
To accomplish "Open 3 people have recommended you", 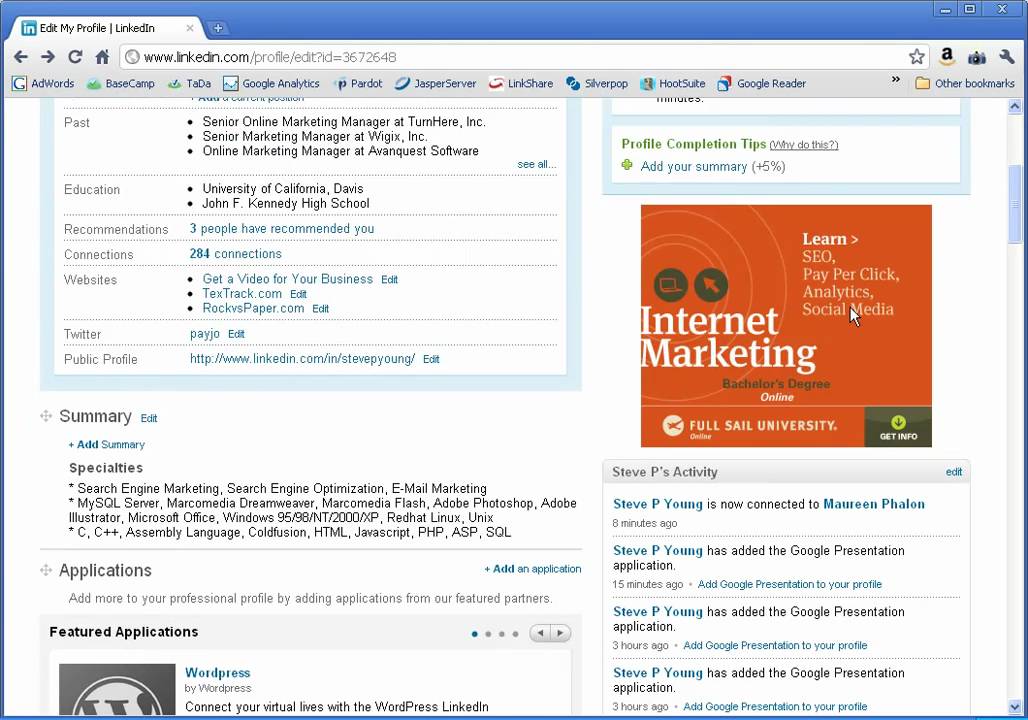I will point(282,228).
